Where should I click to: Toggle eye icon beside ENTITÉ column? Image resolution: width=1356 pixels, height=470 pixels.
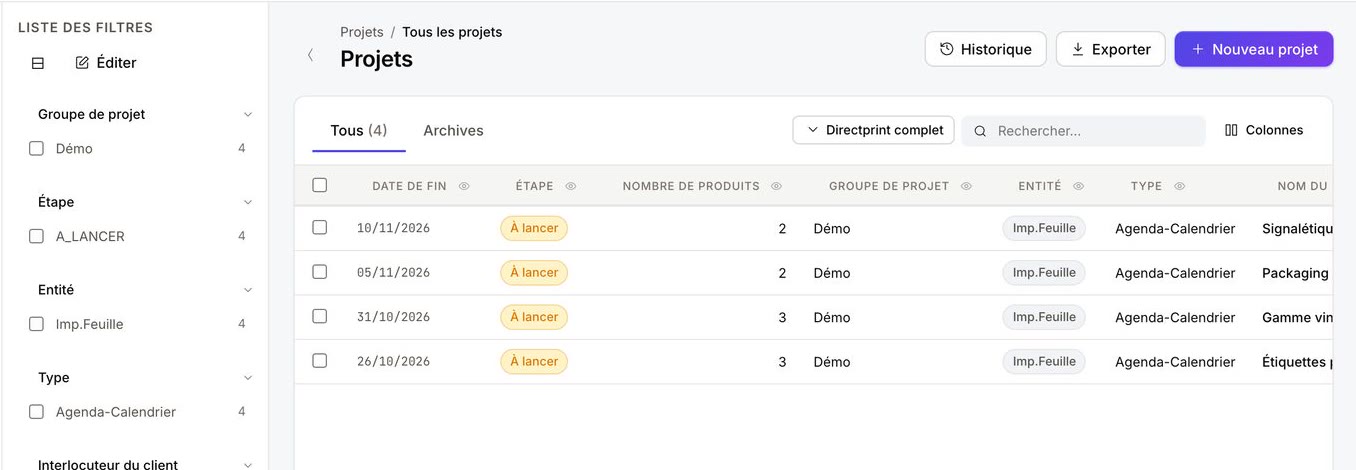[1079, 186]
